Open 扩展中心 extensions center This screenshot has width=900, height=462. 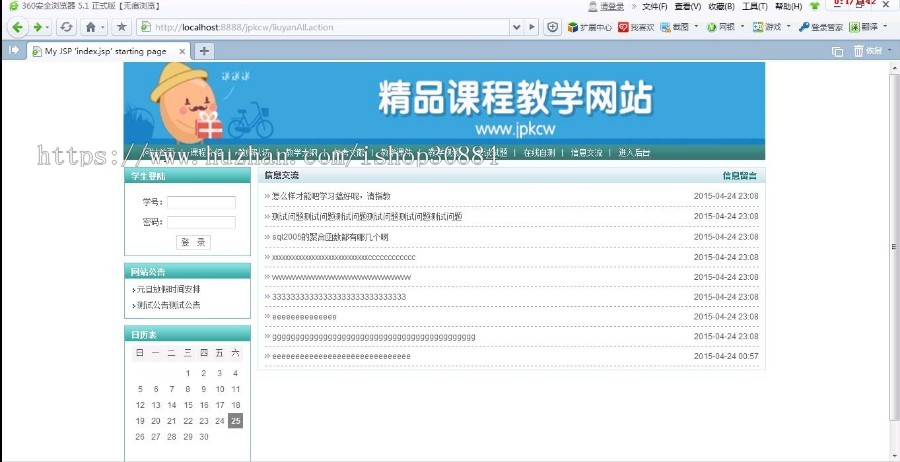(589, 27)
